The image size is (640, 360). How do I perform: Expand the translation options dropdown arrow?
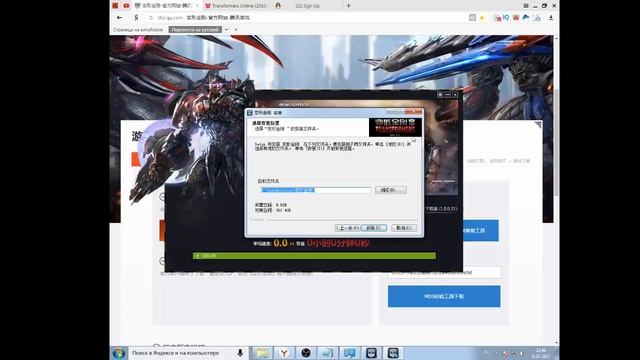227,30
